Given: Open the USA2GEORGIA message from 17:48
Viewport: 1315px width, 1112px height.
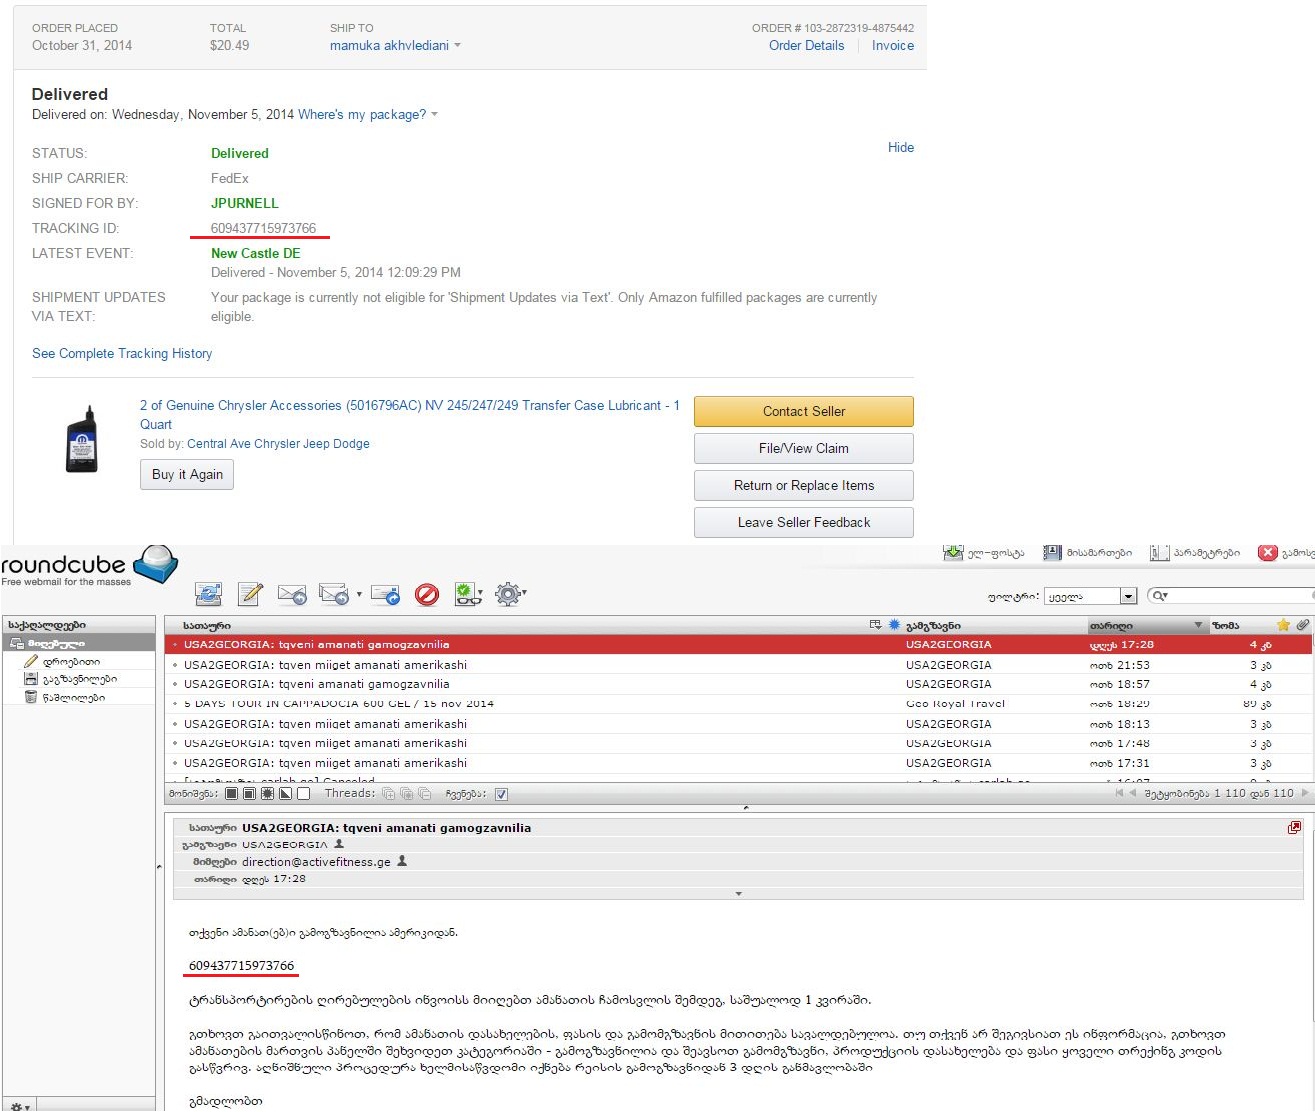Looking at the screenshot, I should tap(738, 743).
